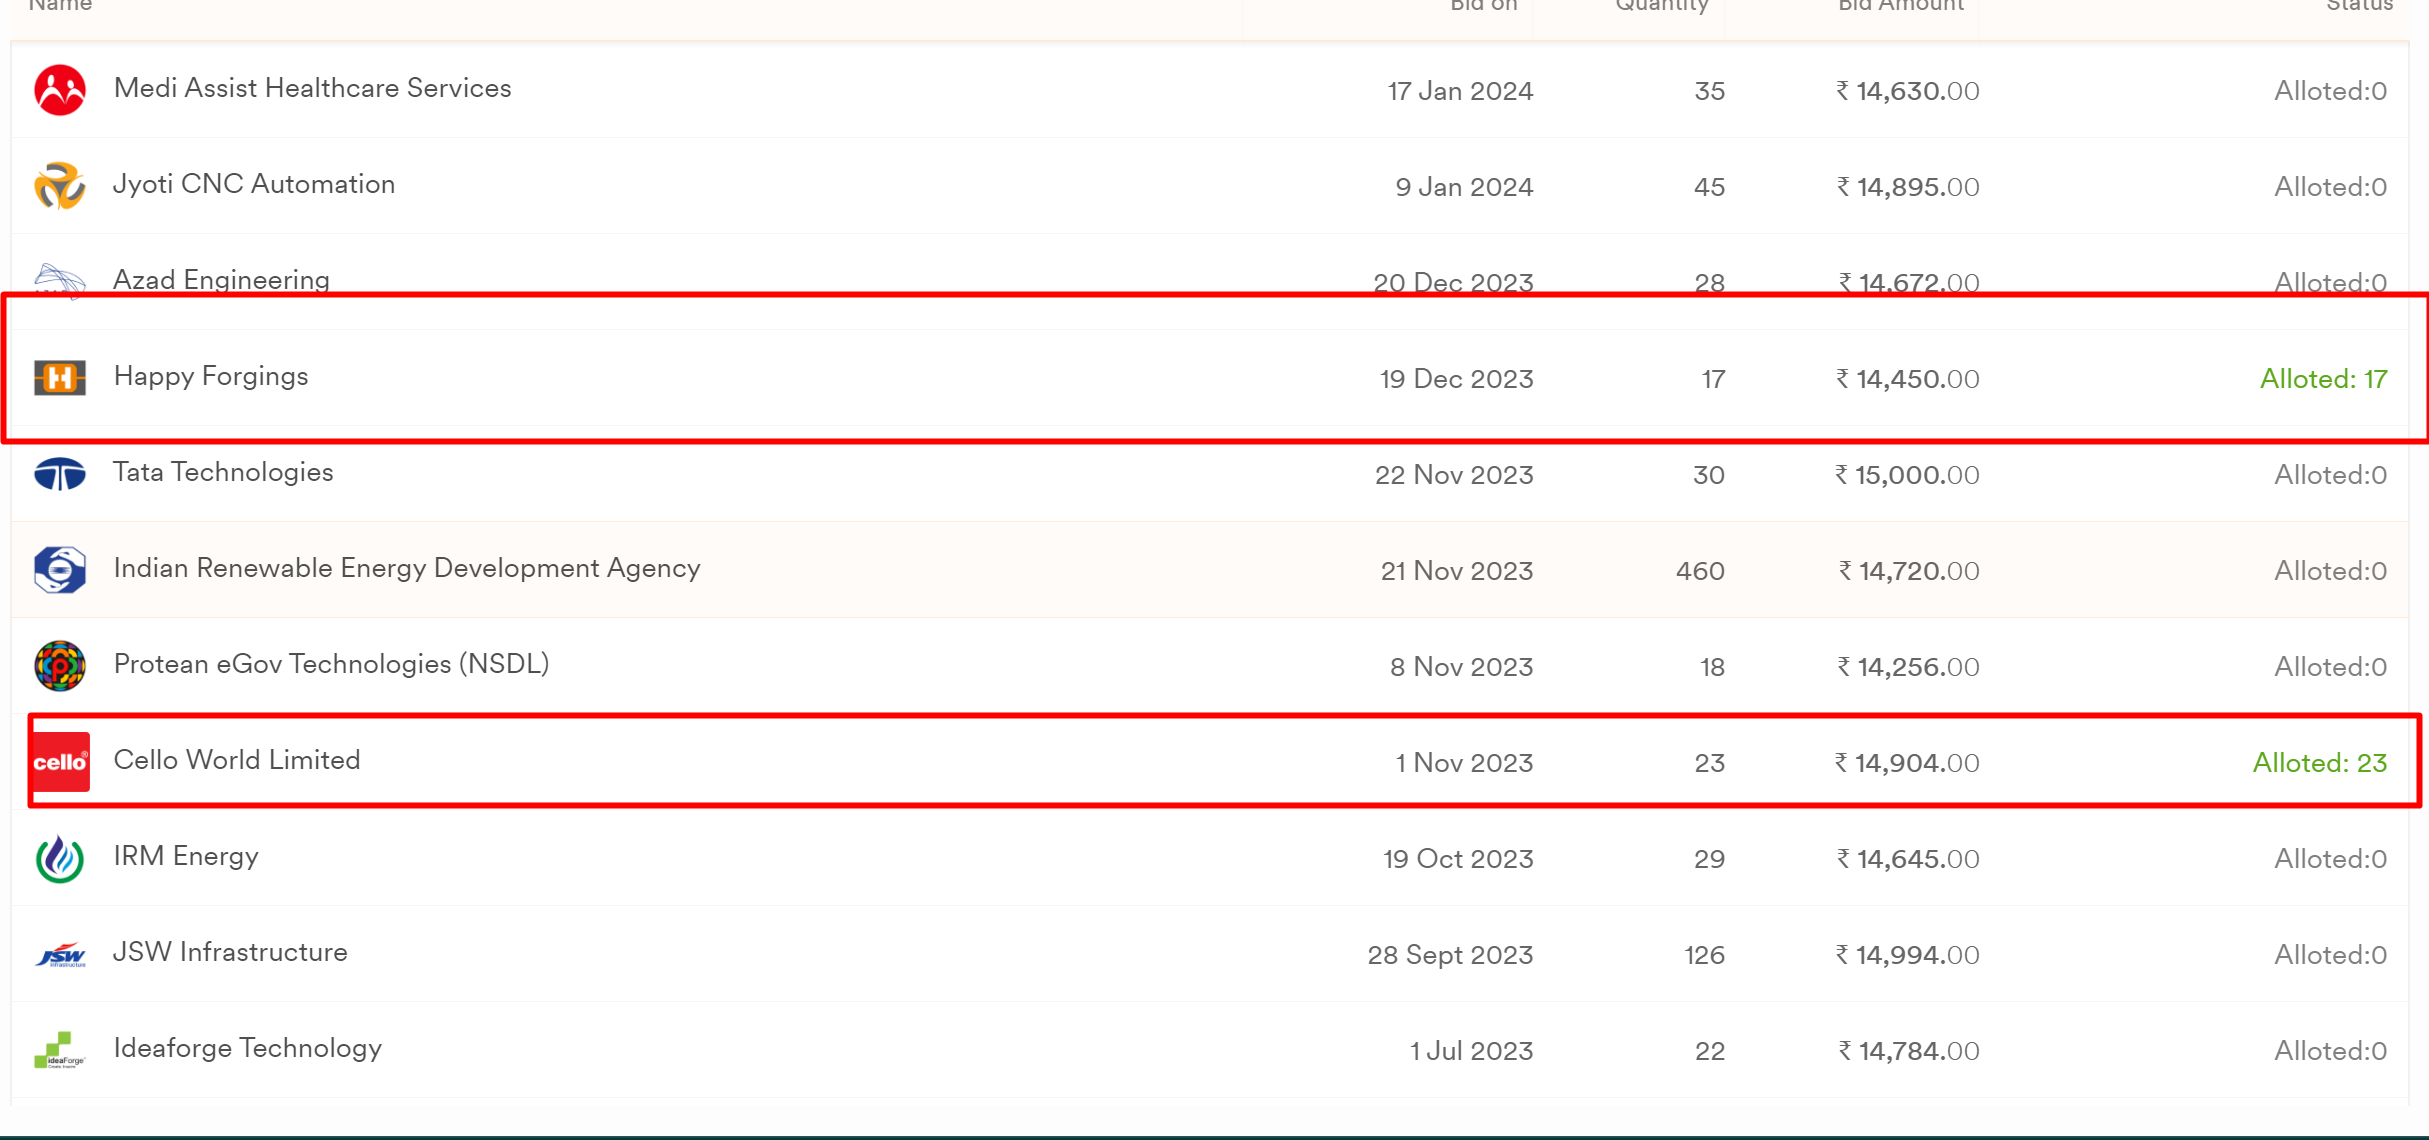Click the bid amount ₹ 14,904.00
The height and width of the screenshot is (1140, 2429).
pos(1907,763)
